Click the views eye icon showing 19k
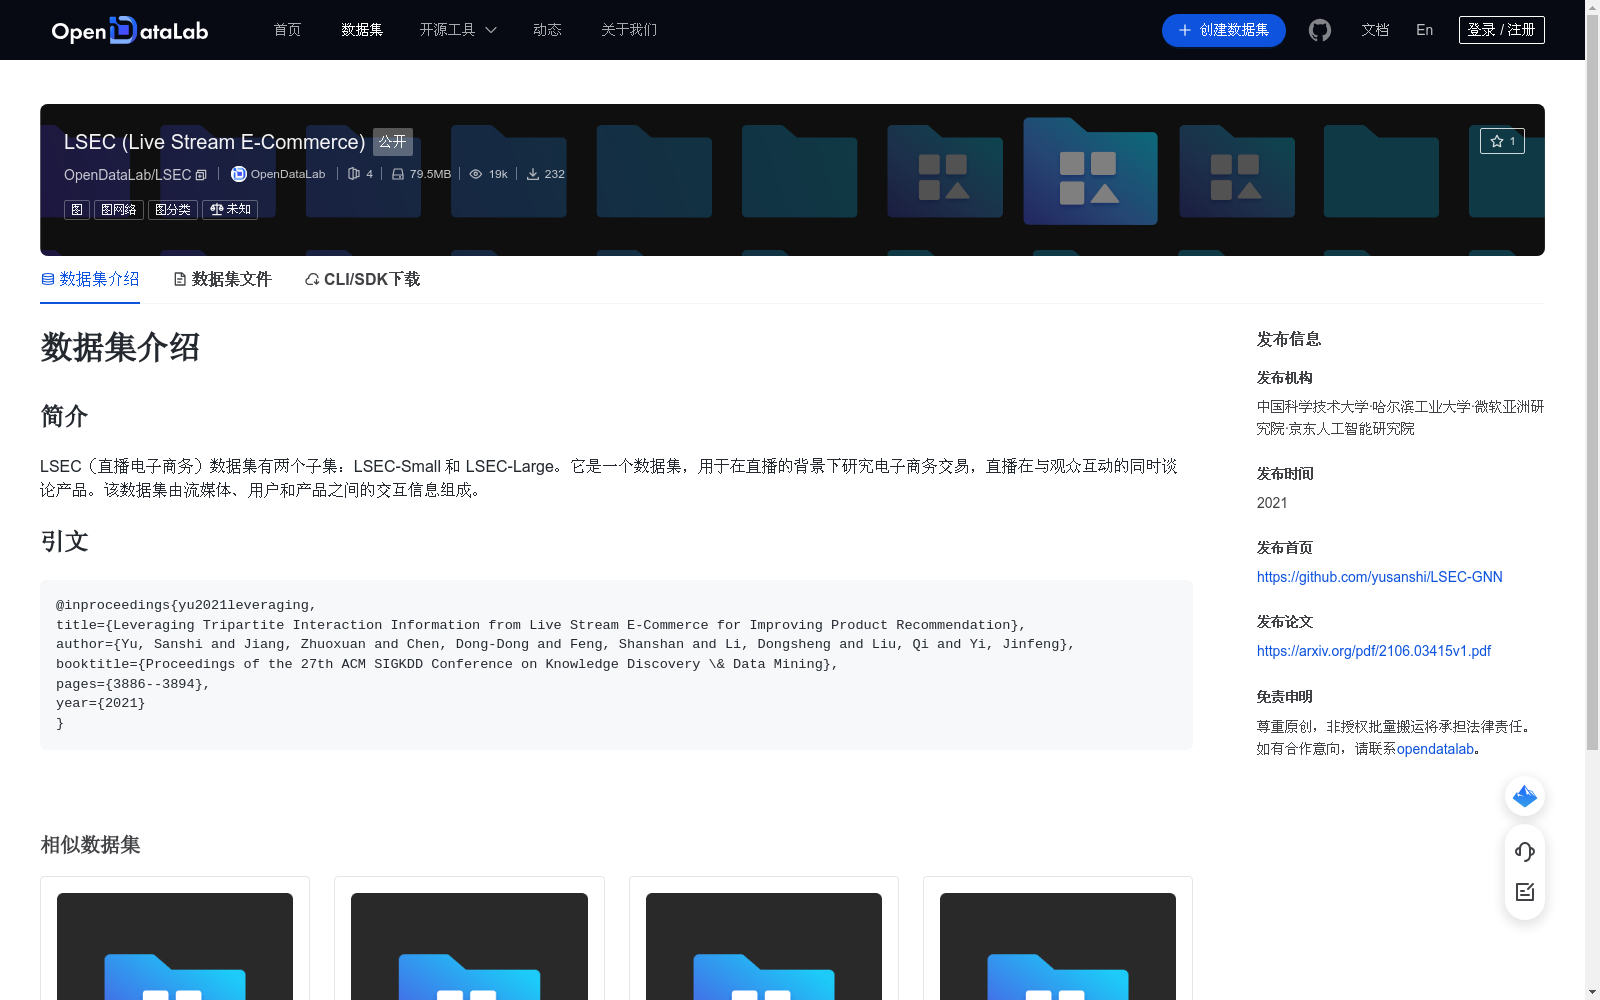 [x=476, y=174]
